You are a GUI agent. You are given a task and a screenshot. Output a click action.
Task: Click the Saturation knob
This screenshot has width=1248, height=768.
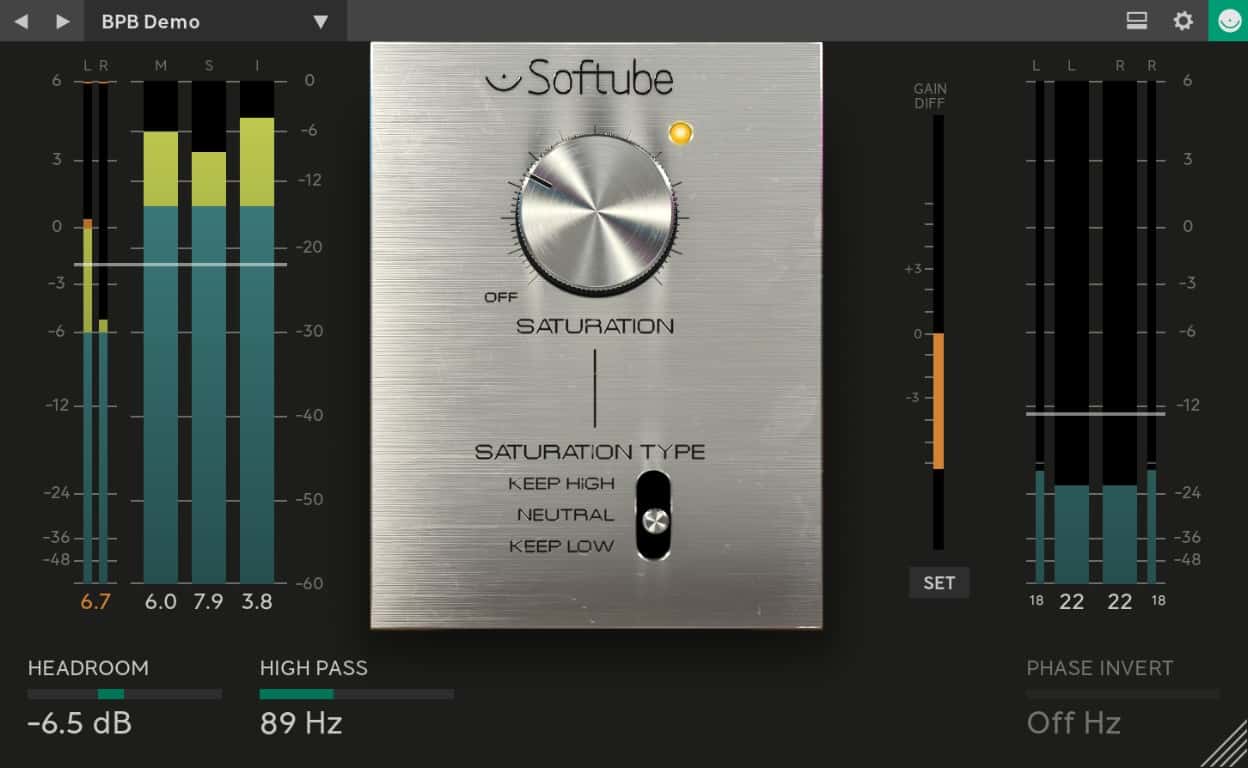[x=595, y=215]
